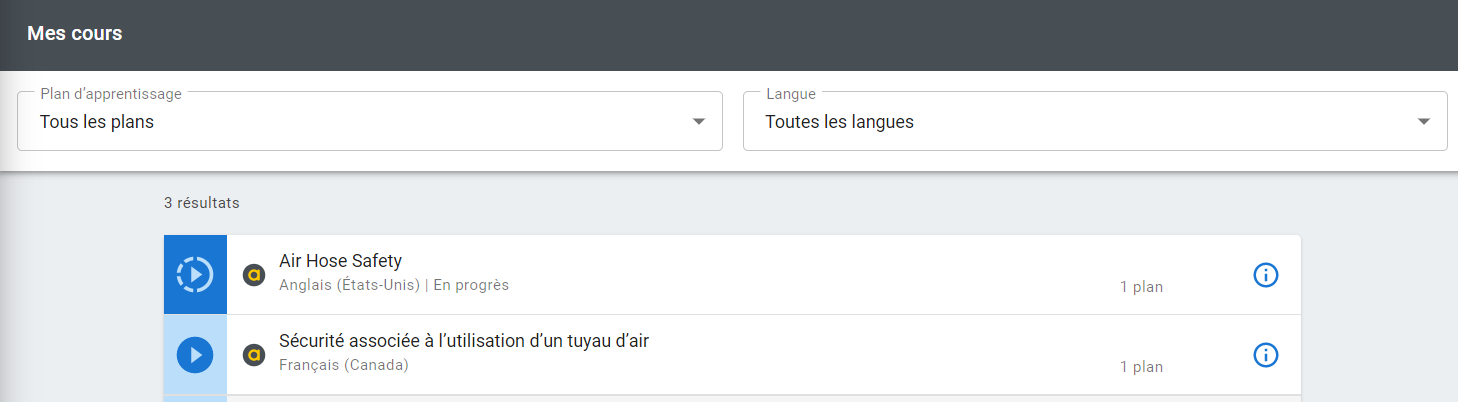Click the Plan d'apprentissage dropdown arrow

coord(698,122)
